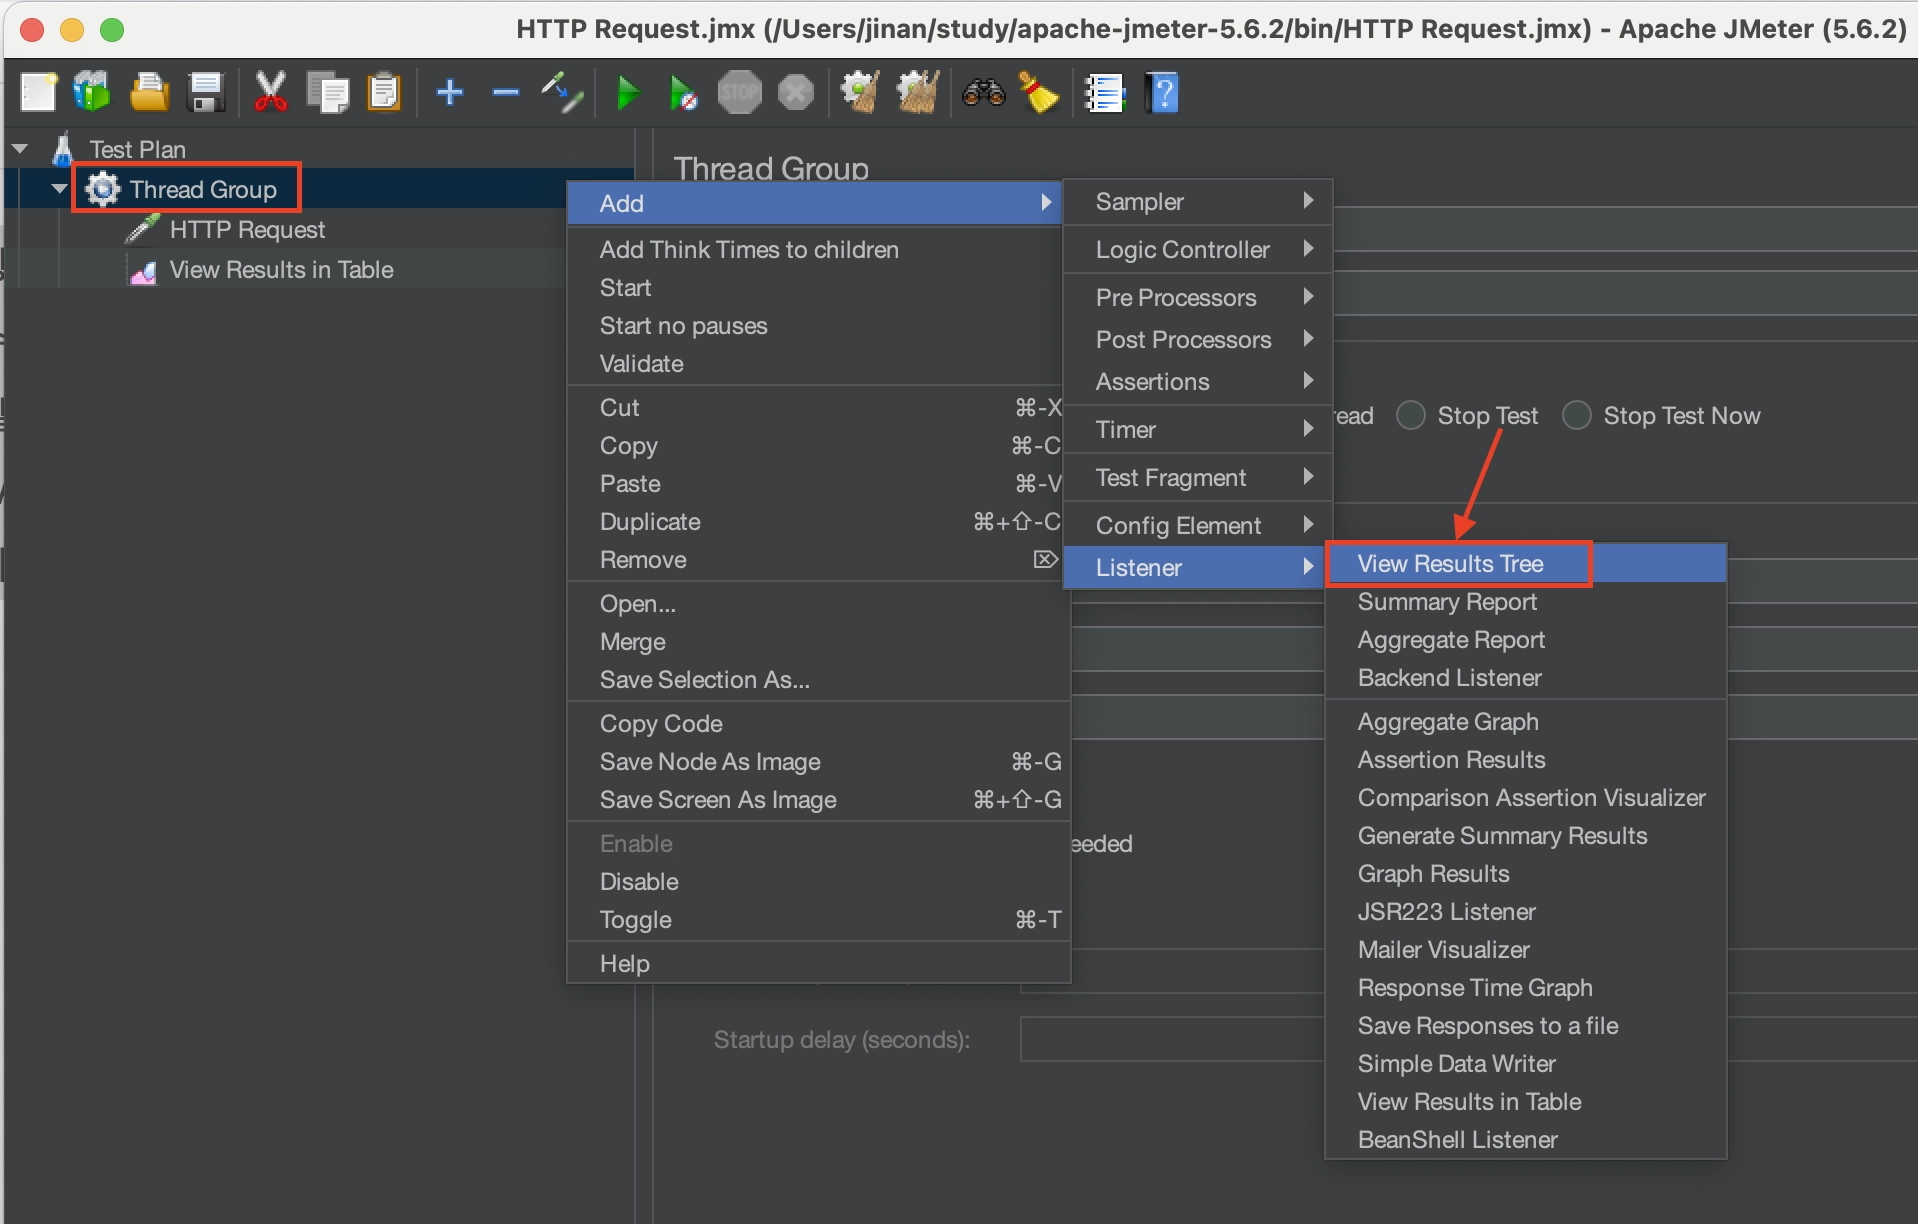The height and width of the screenshot is (1224, 1918).
Task: Select the Stop Test Now radio button
Action: point(1577,415)
